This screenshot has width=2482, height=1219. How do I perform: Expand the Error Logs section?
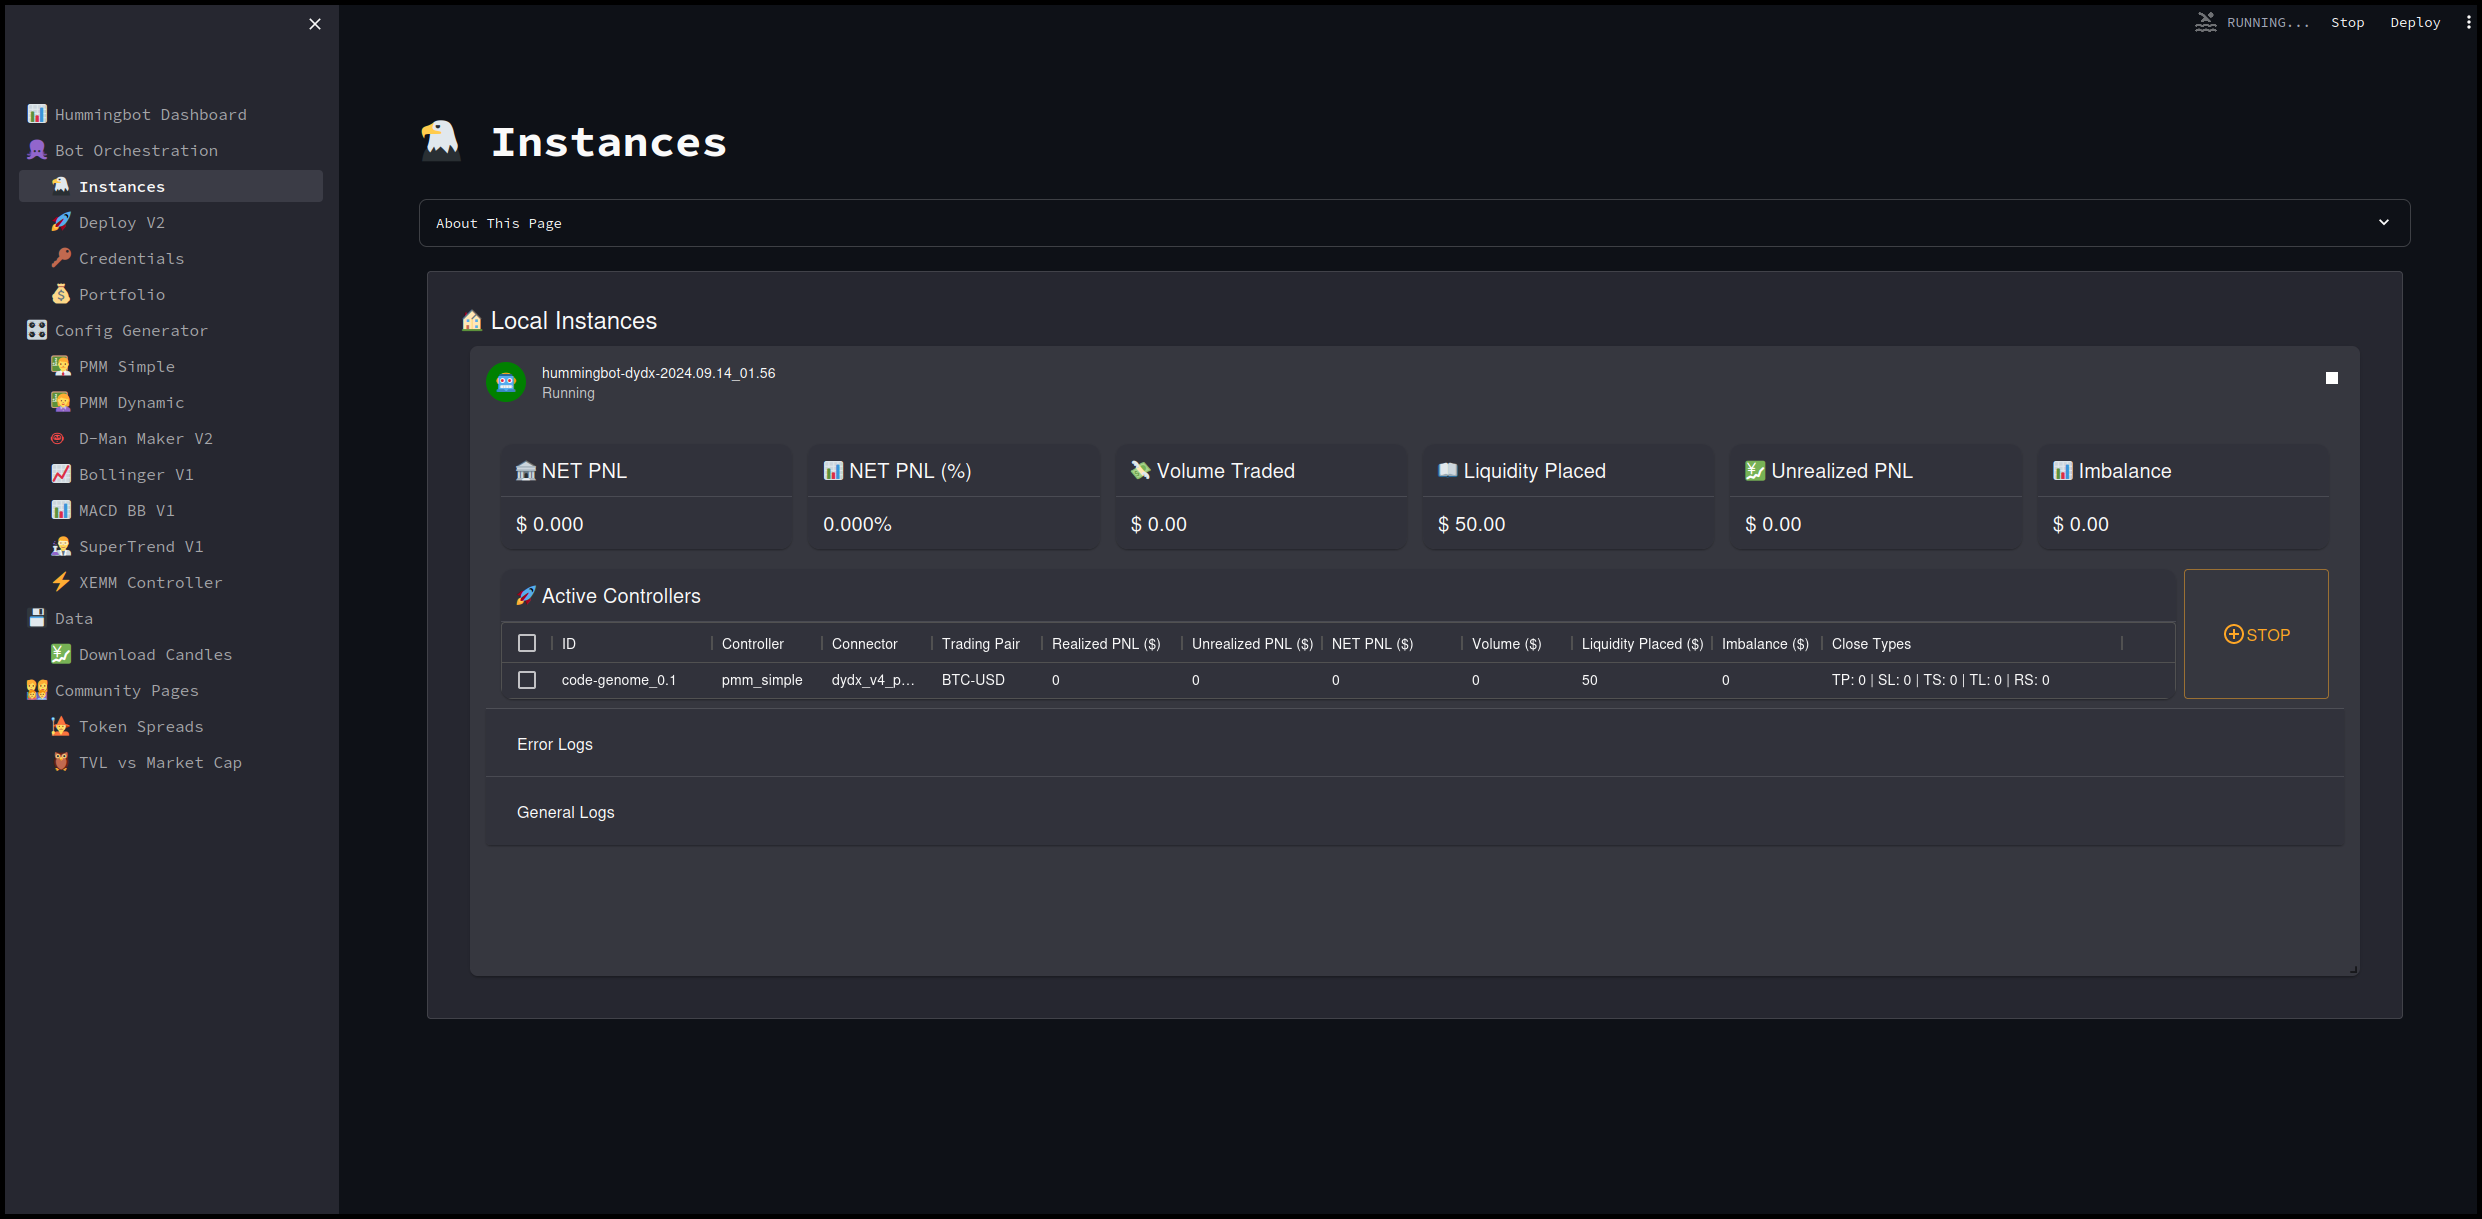click(x=555, y=744)
